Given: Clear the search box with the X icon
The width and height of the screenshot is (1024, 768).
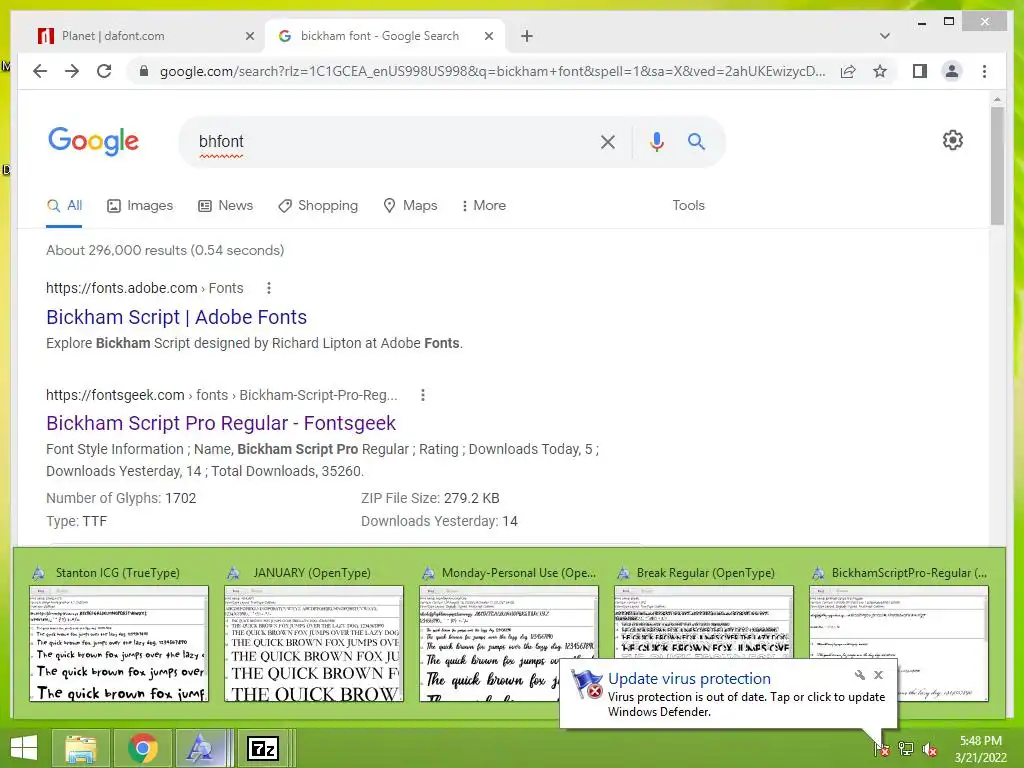Looking at the screenshot, I should click(607, 142).
